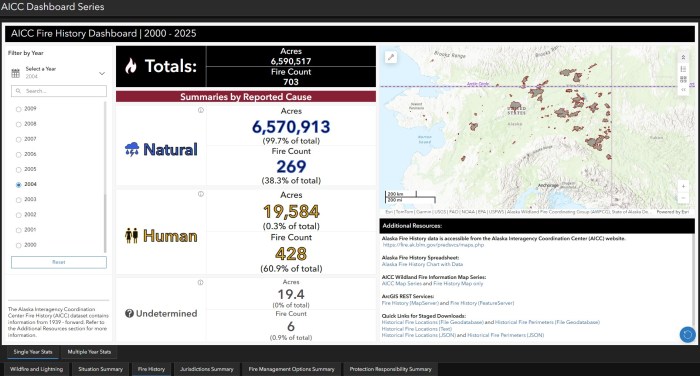Click the Human fire count value 428
Screen dimensions: 700x376
pos(291,254)
